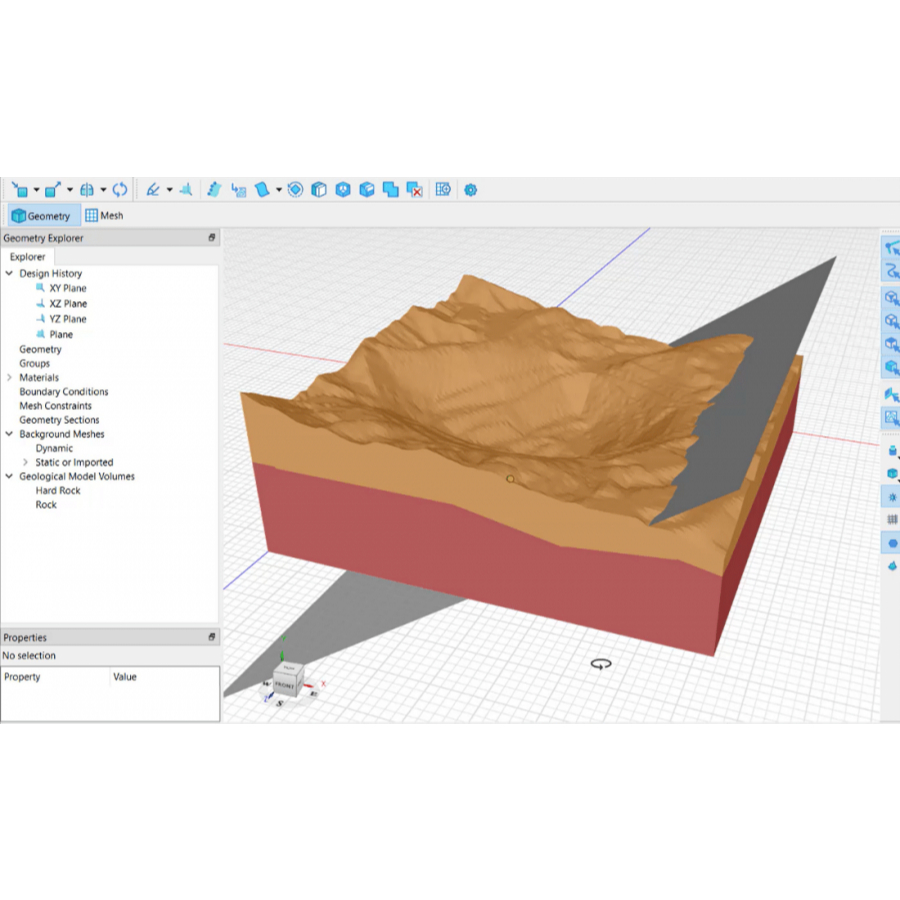This screenshot has width=900, height=900.
Task: Click the circular refresh arrows toolbar icon
Action: (x=120, y=189)
